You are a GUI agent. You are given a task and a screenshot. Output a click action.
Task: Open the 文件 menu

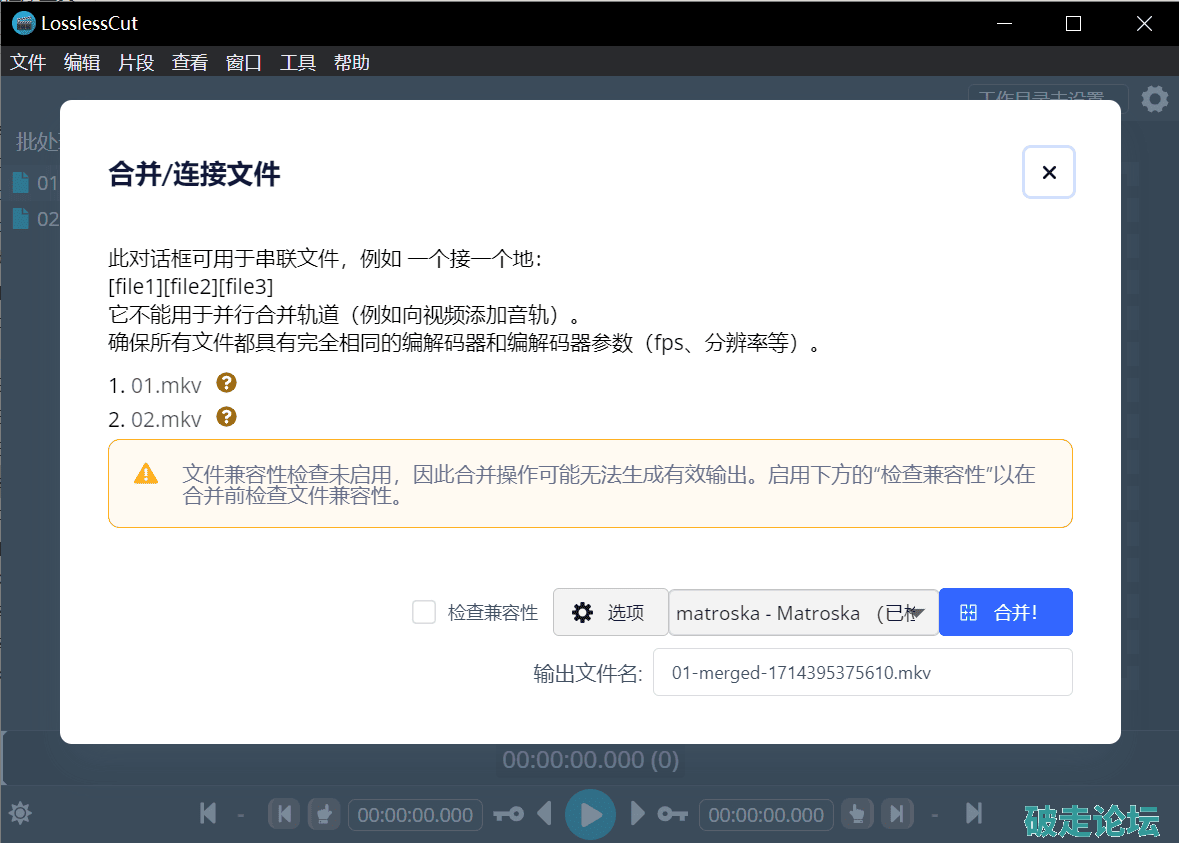28,63
